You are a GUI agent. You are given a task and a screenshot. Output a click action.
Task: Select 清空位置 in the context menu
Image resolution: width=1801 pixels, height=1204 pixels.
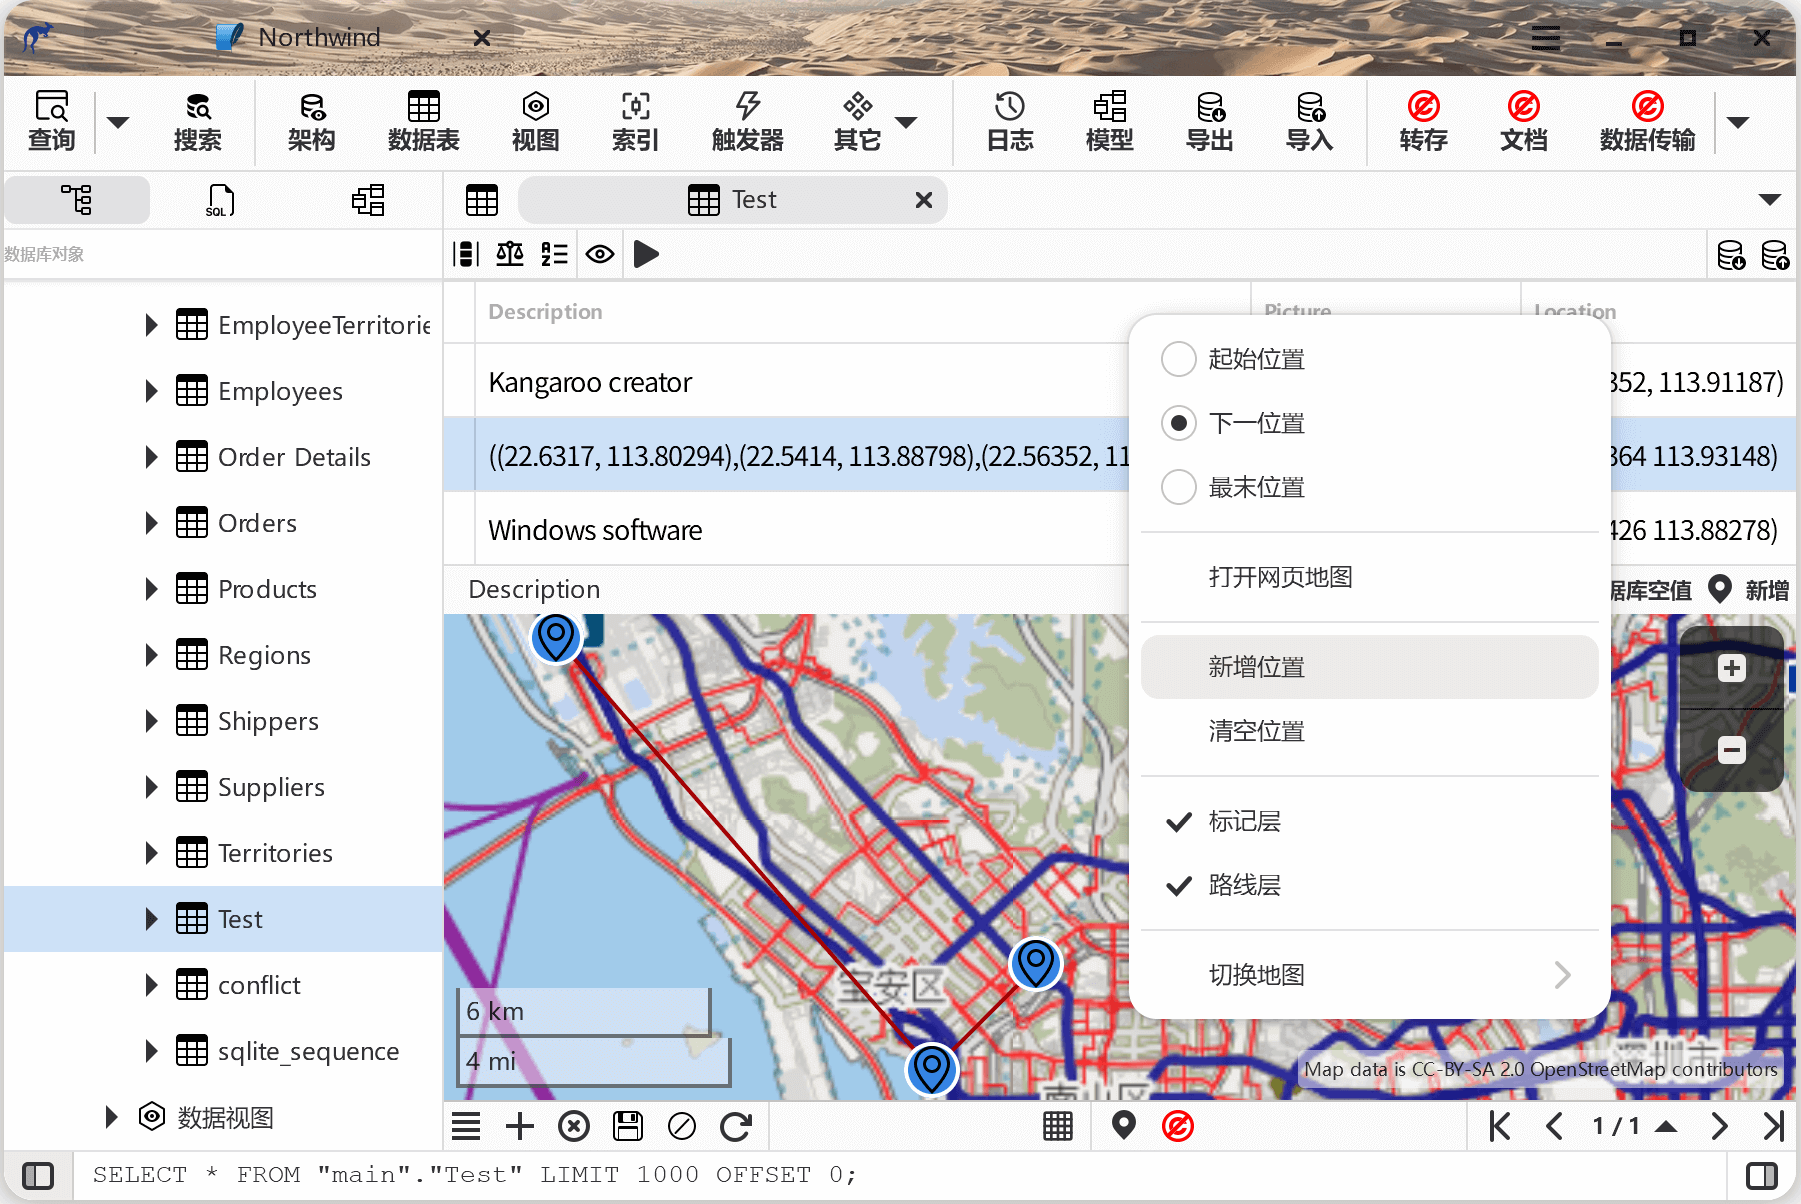pyautogui.click(x=1256, y=731)
